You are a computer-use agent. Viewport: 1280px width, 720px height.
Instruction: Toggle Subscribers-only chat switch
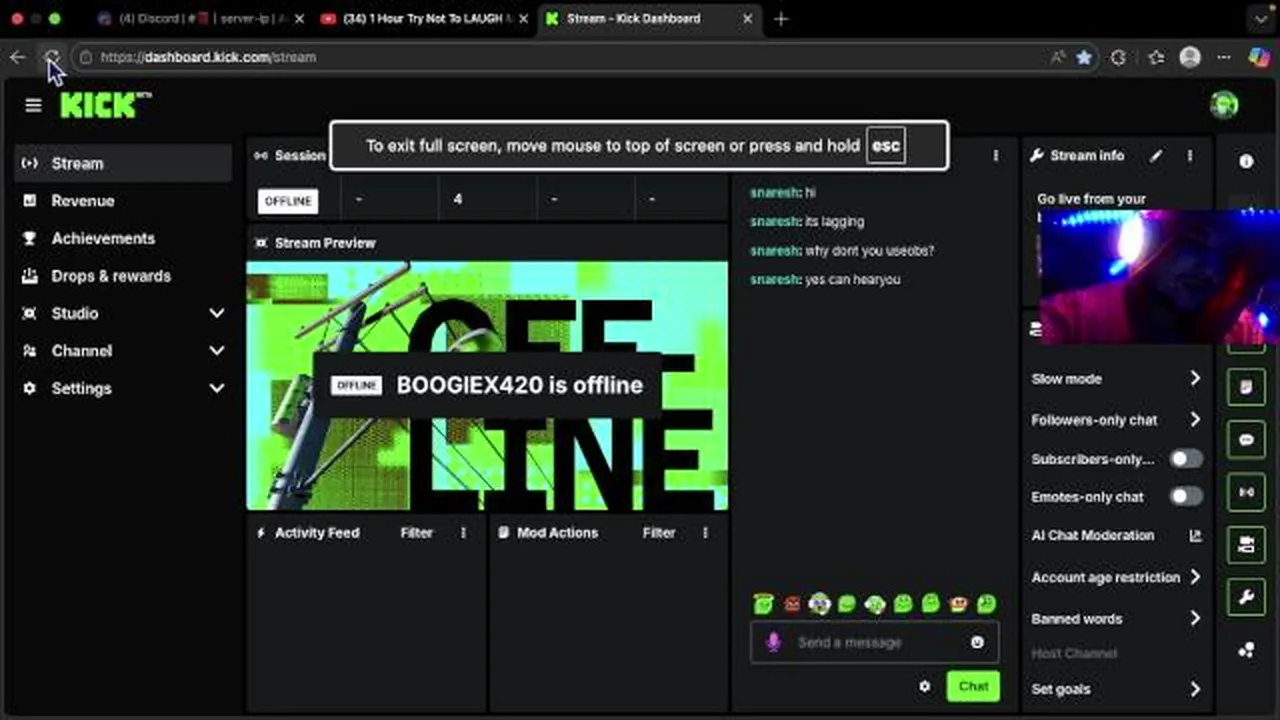(1186, 459)
